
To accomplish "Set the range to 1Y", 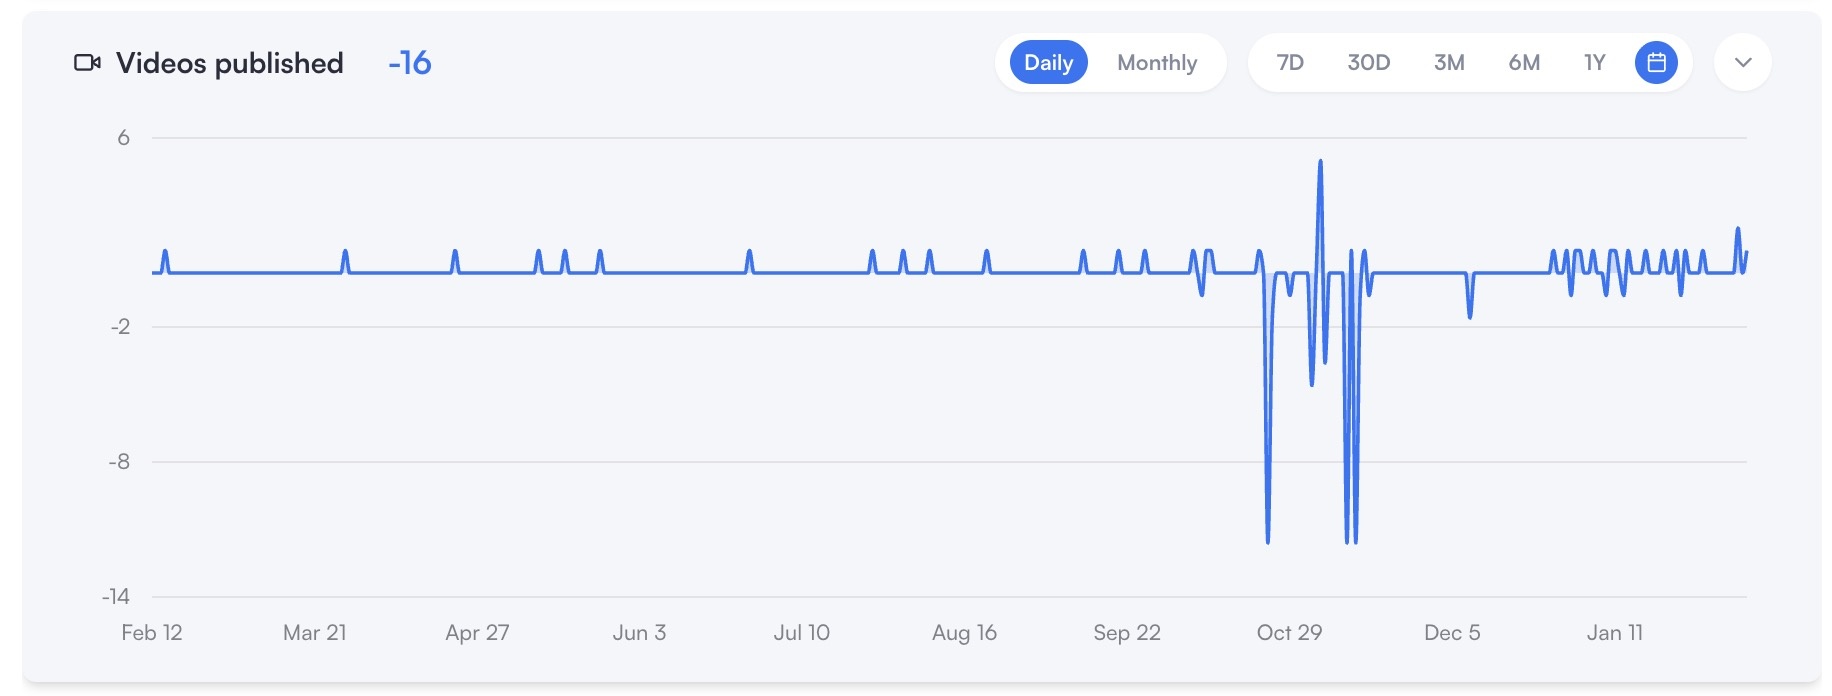I will [1594, 63].
